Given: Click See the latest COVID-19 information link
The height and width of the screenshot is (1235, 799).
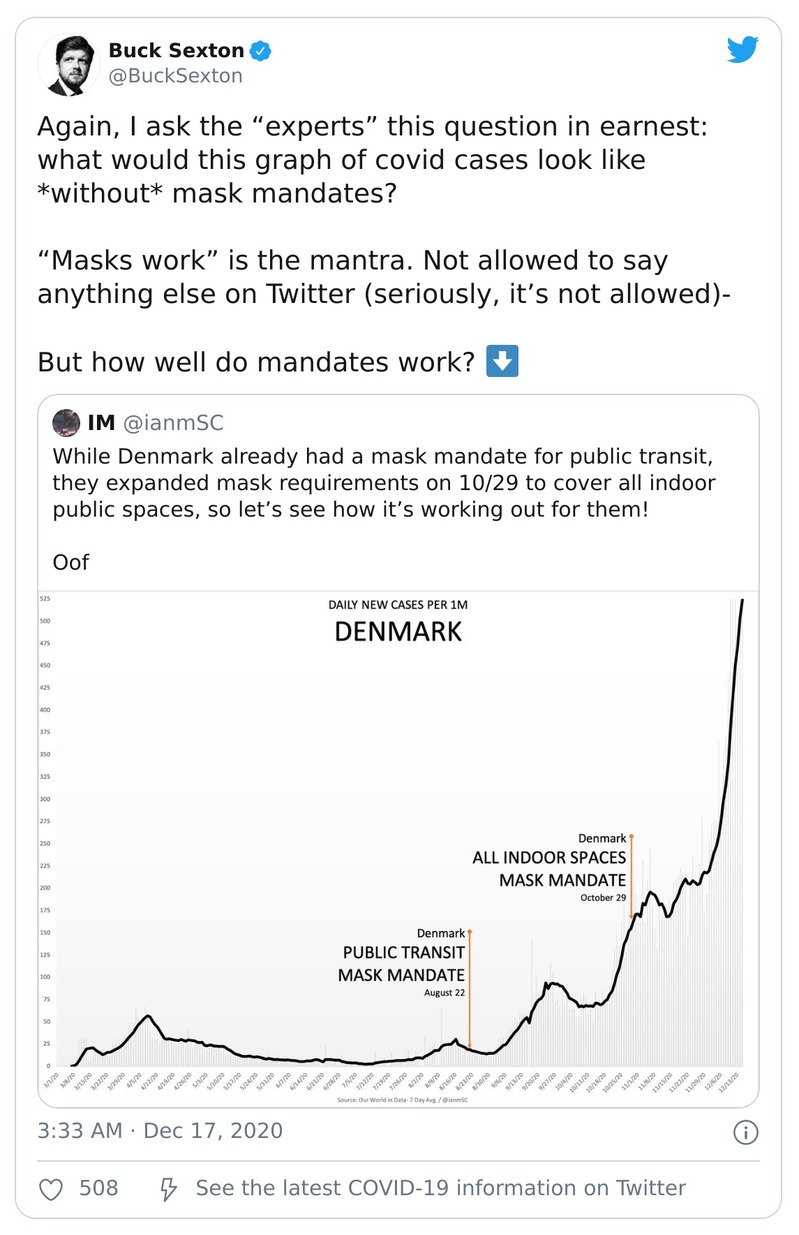Looking at the screenshot, I should coord(440,1188).
